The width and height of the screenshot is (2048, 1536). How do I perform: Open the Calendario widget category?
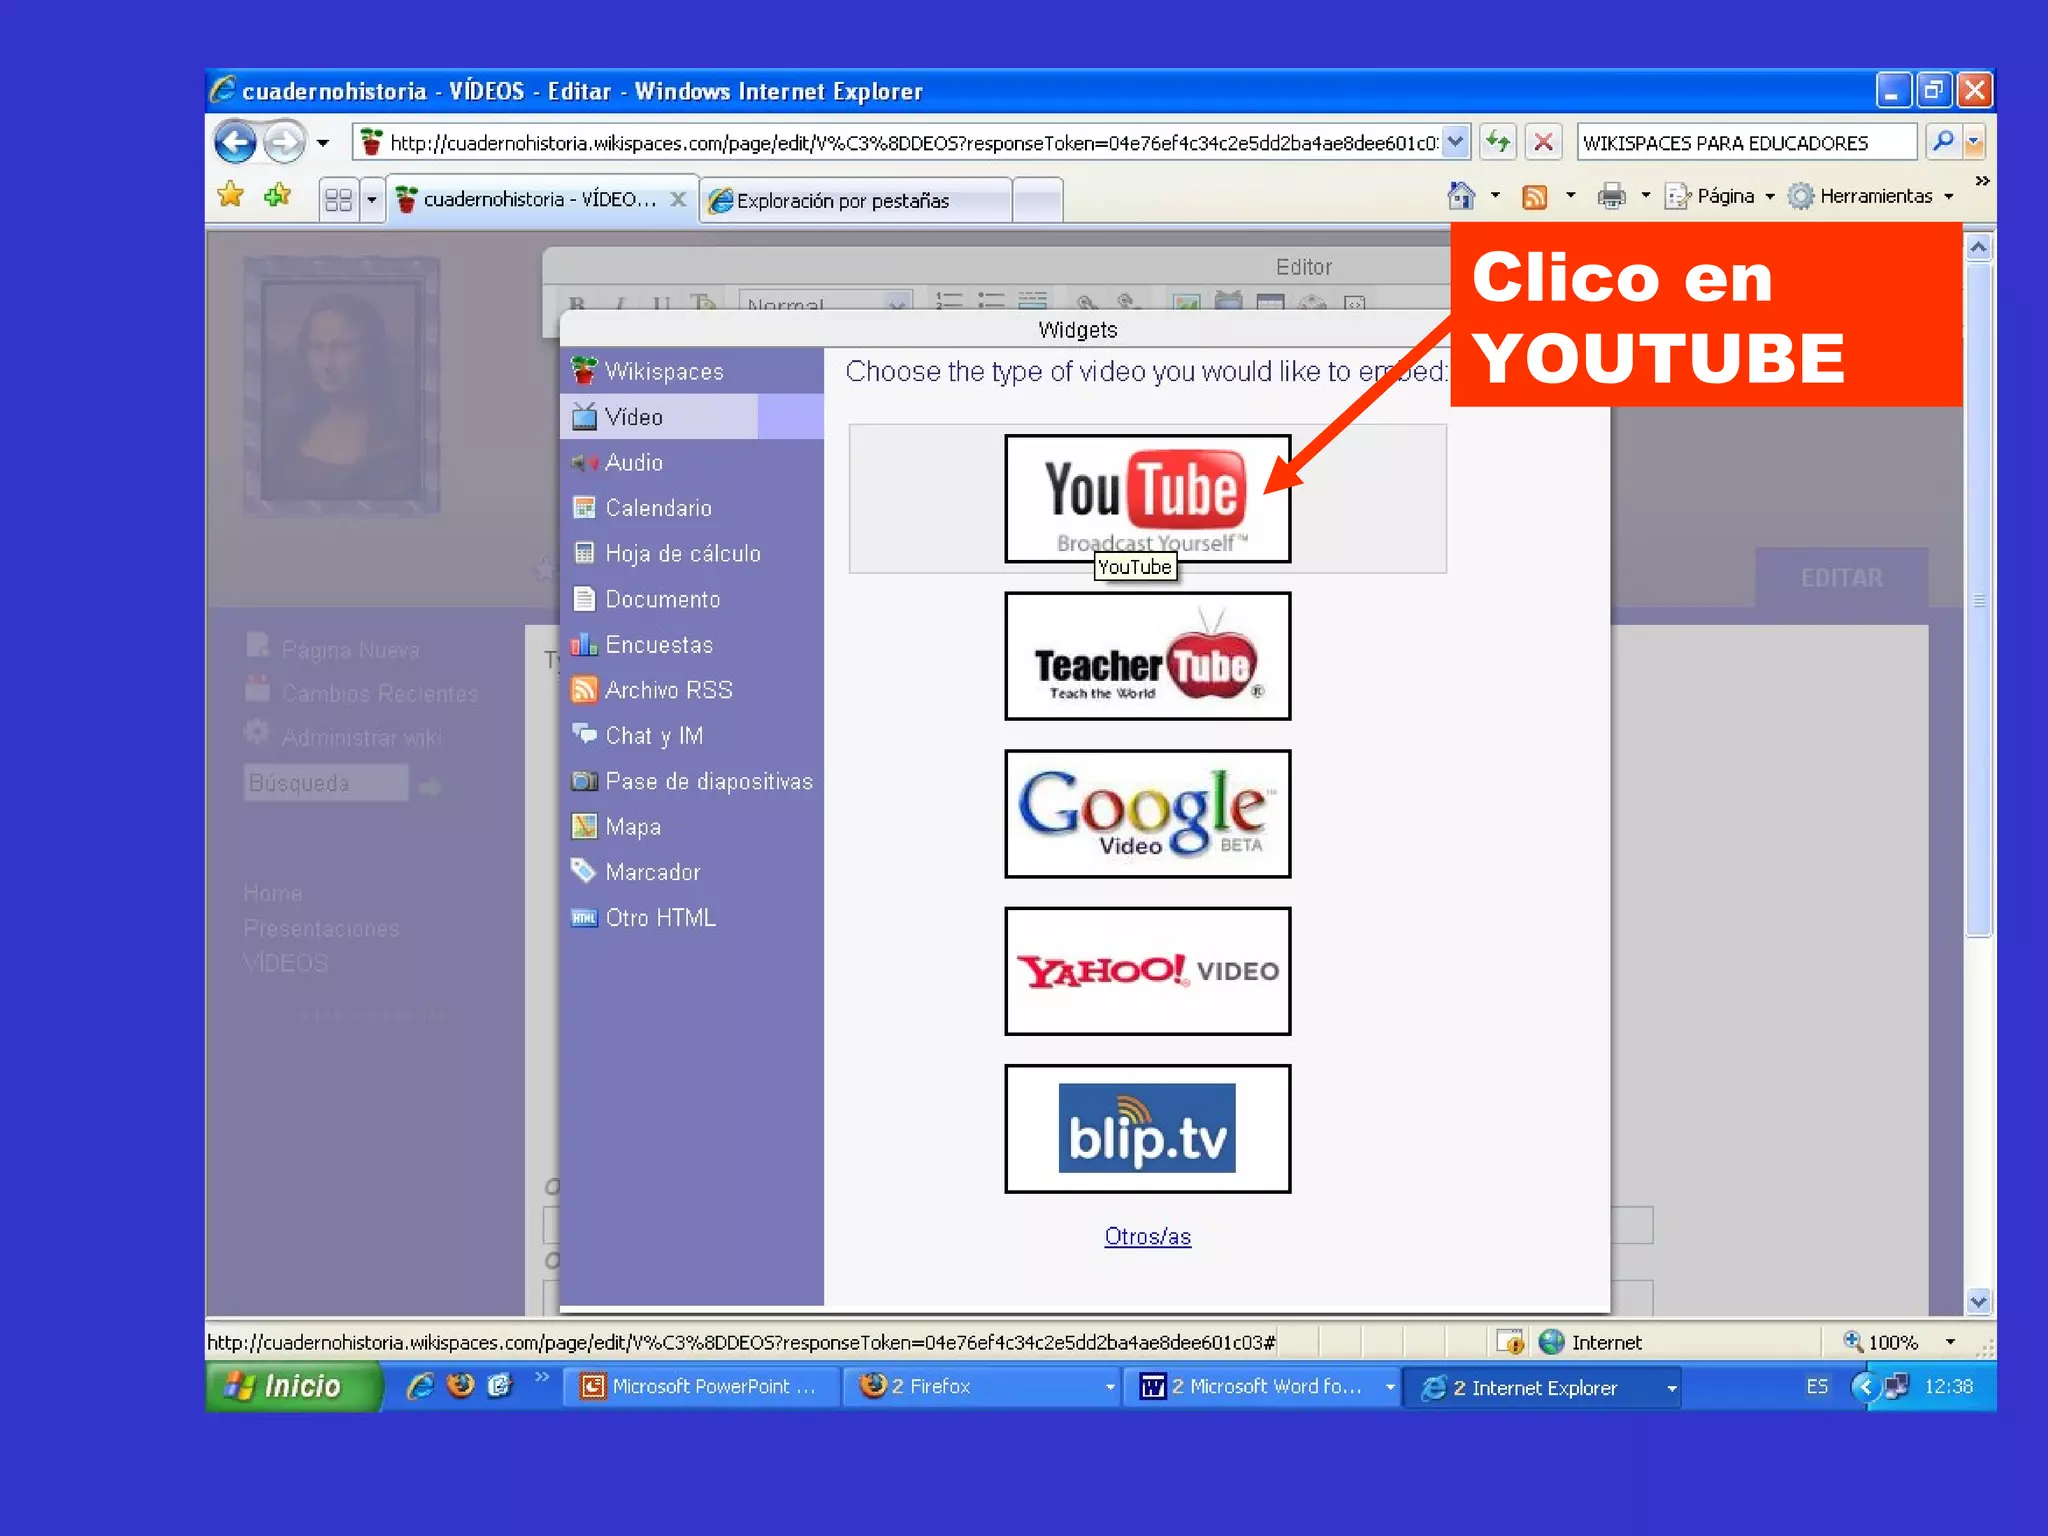[x=691, y=508]
